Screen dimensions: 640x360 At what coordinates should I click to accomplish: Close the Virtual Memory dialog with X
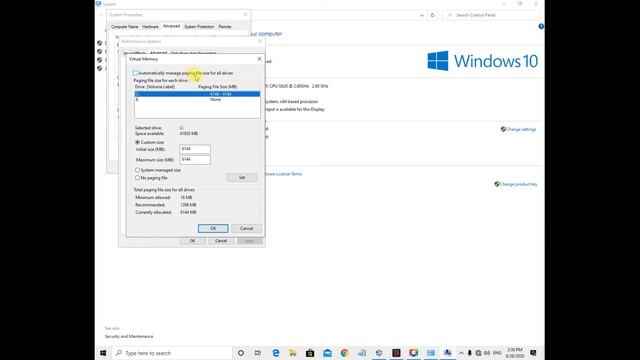point(259,59)
